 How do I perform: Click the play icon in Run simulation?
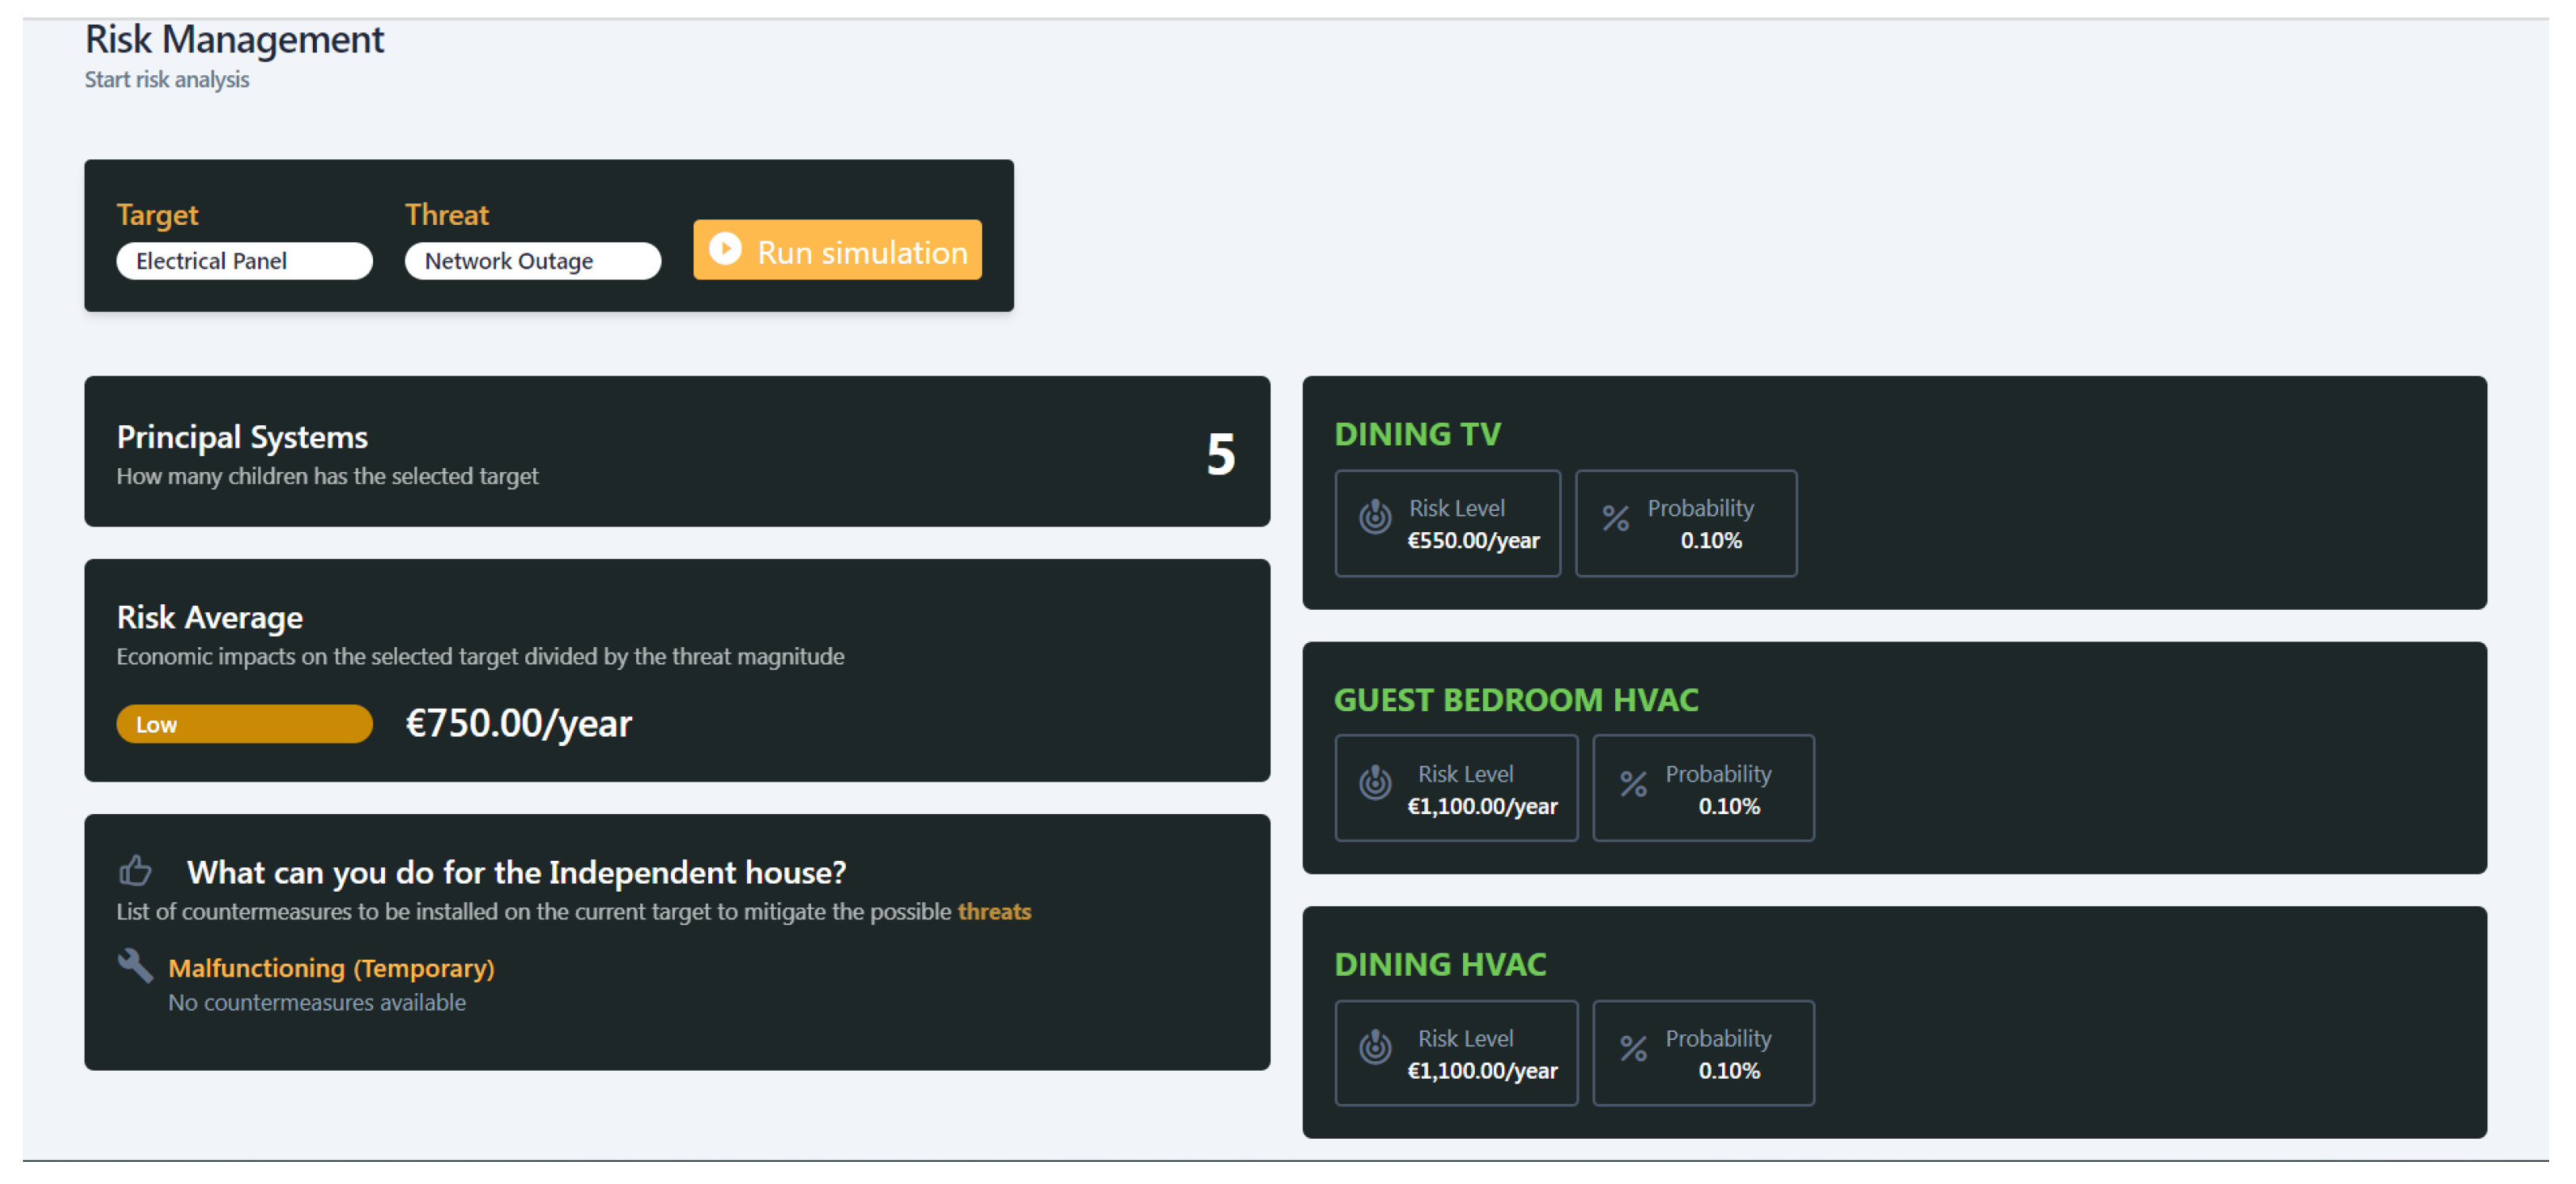tap(725, 248)
